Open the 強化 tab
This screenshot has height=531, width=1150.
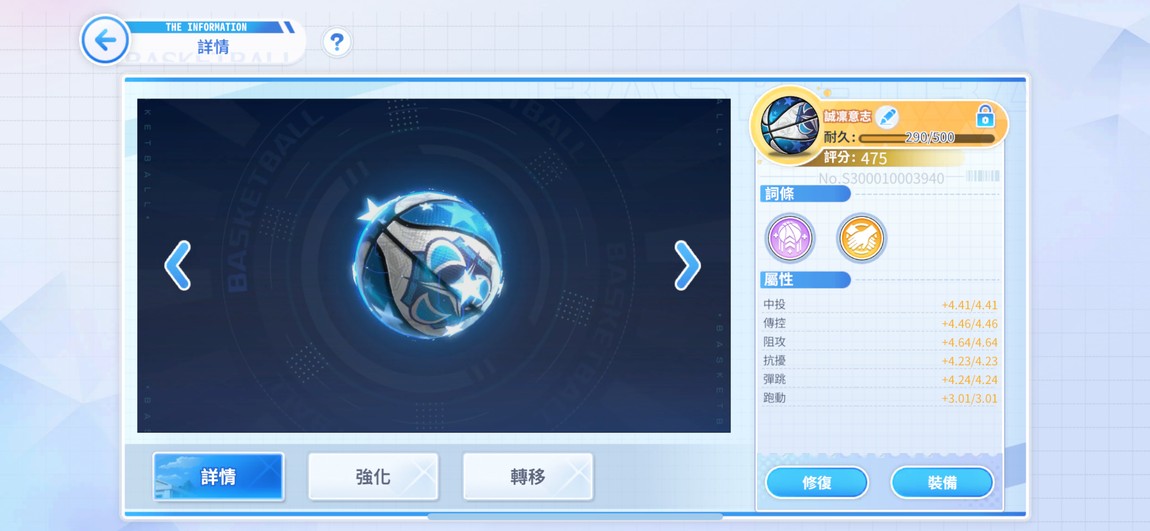click(x=373, y=477)
